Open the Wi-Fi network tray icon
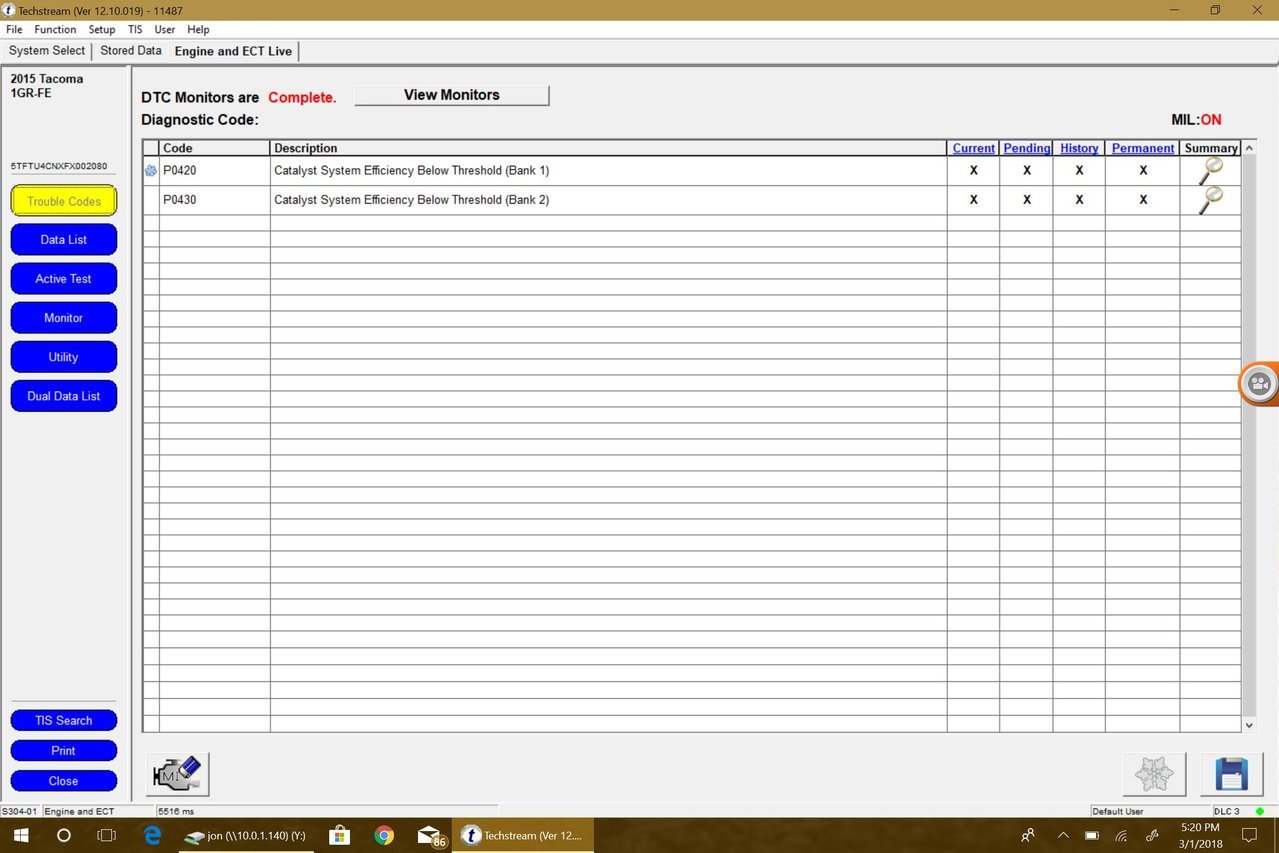 pos(1122,835)
